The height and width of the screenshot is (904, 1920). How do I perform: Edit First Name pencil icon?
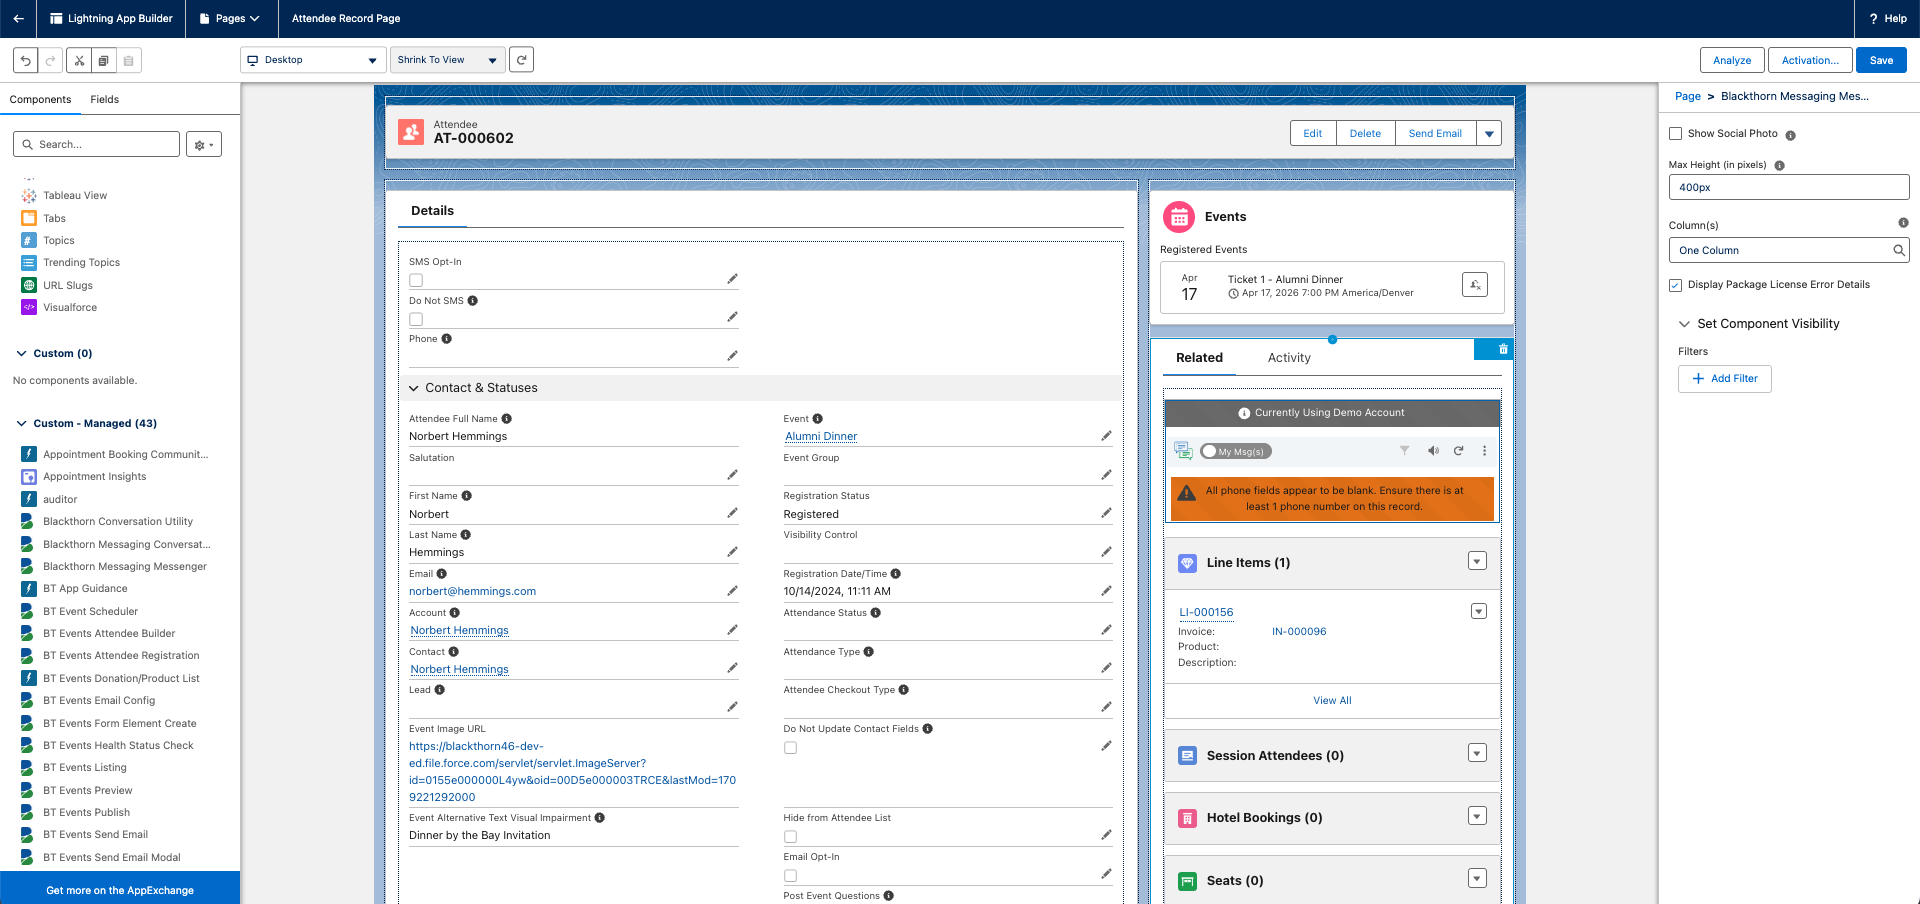pyautogui.click(x=732, y=513)
